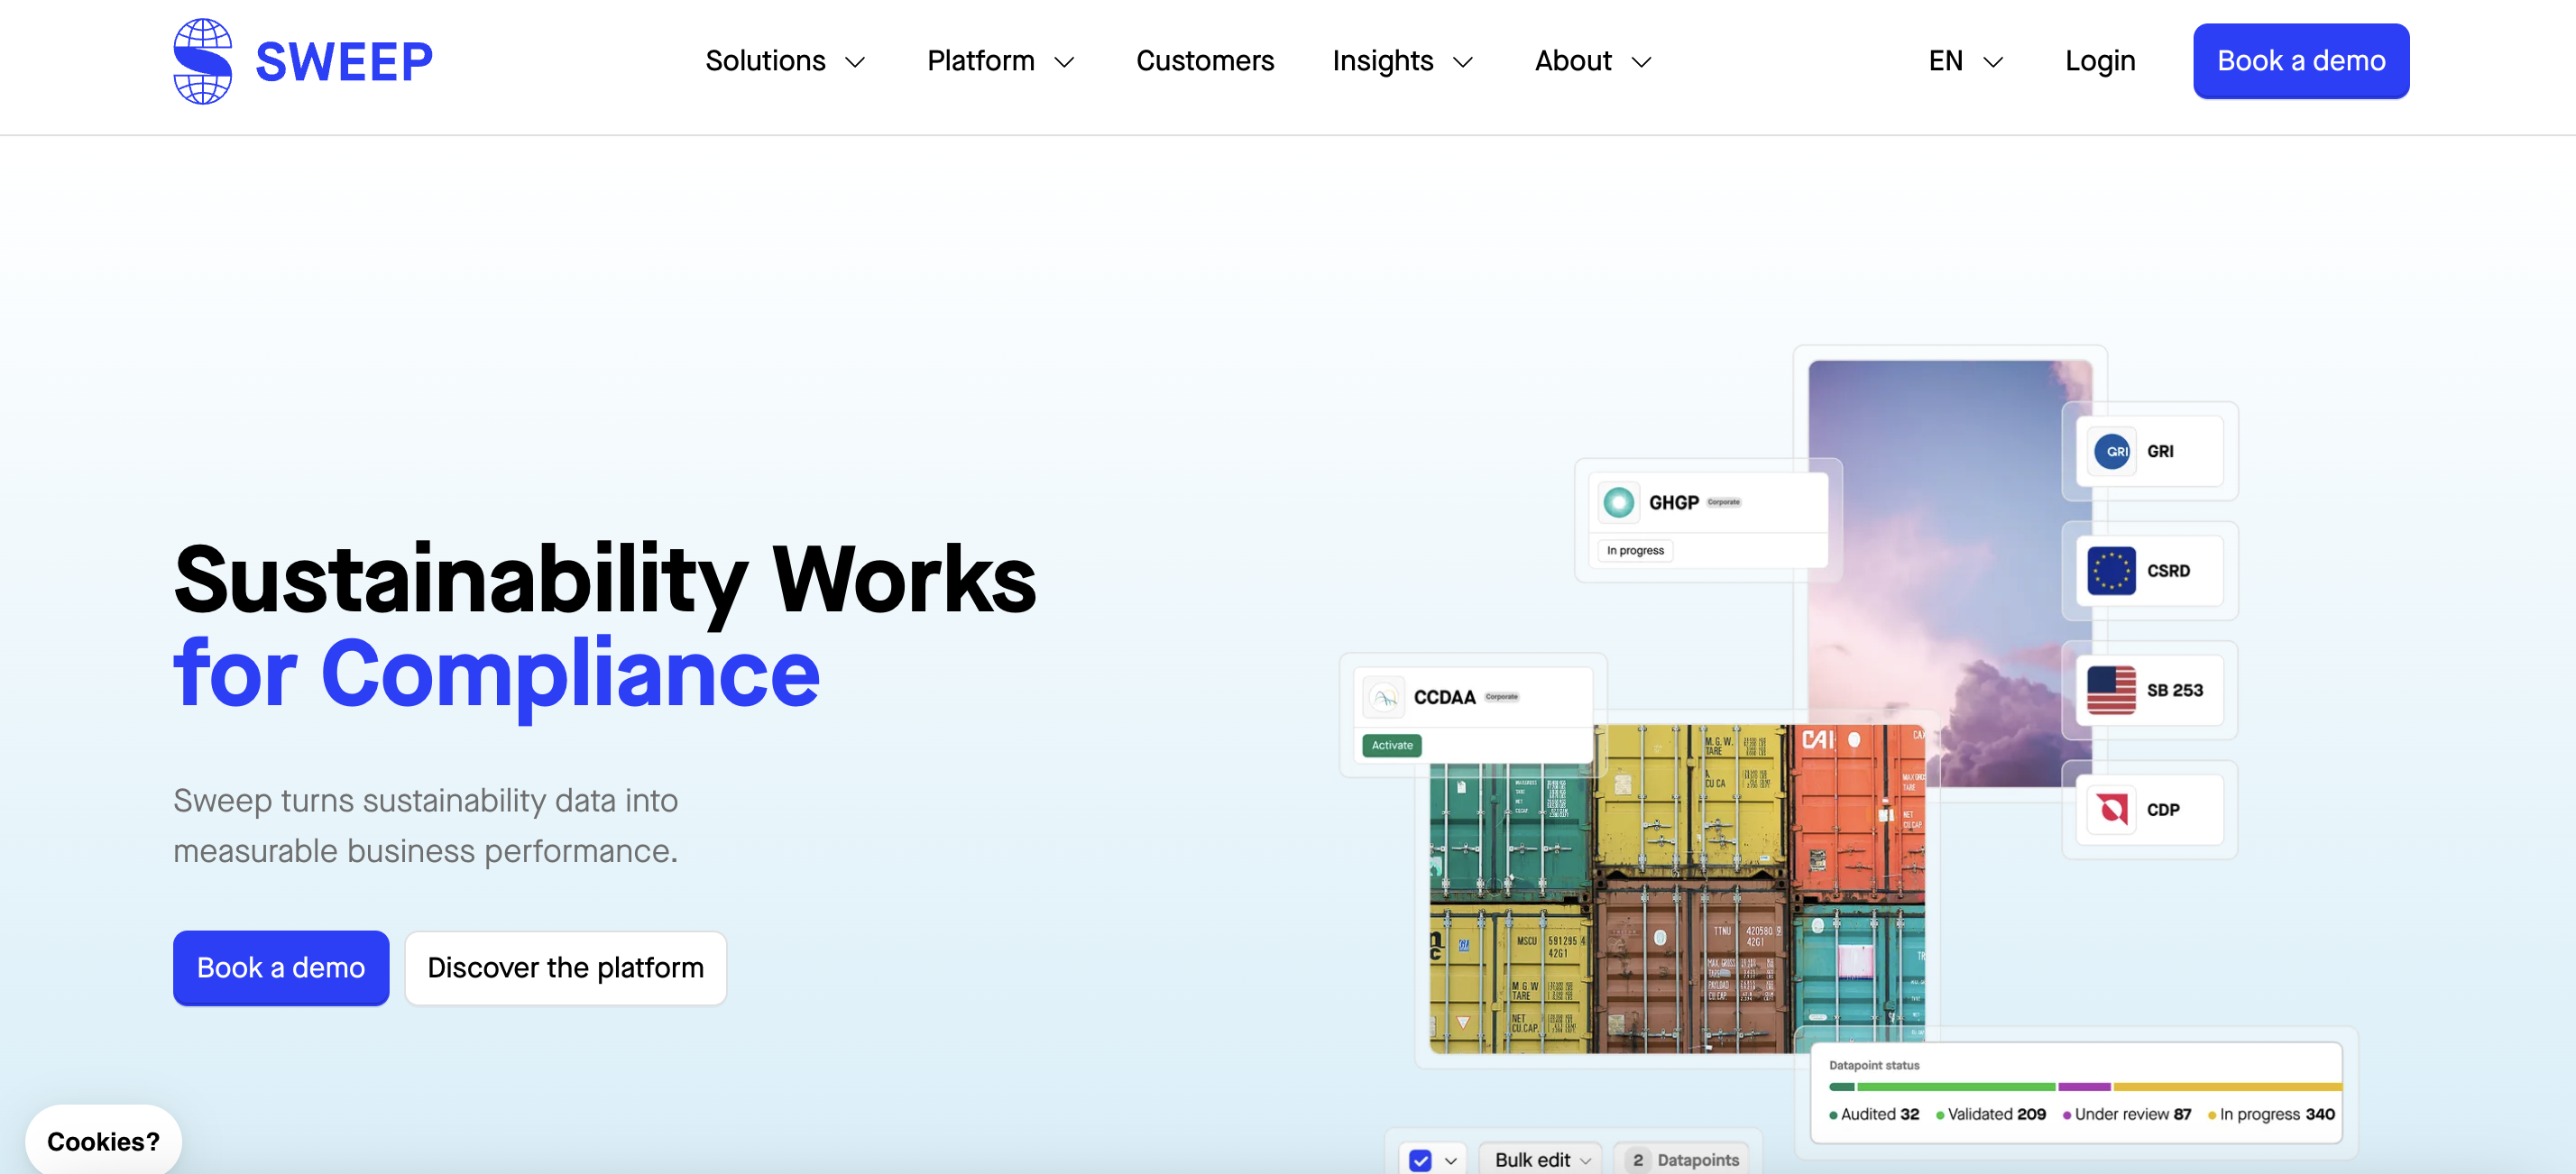Toggle the blue select-all checkbox
This screenshot has height=1174, width=2576.
(x=1420, y=1160)
